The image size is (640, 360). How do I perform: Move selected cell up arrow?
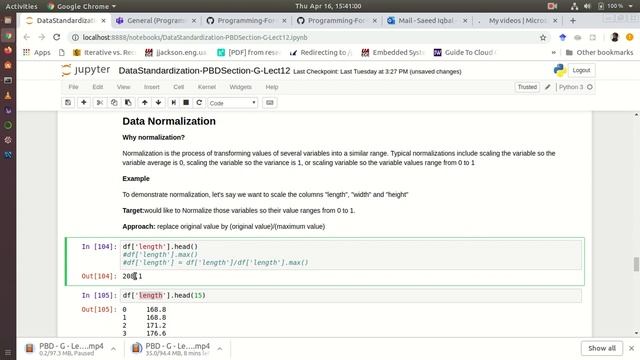pyautogui.click(x=144, y=103)
